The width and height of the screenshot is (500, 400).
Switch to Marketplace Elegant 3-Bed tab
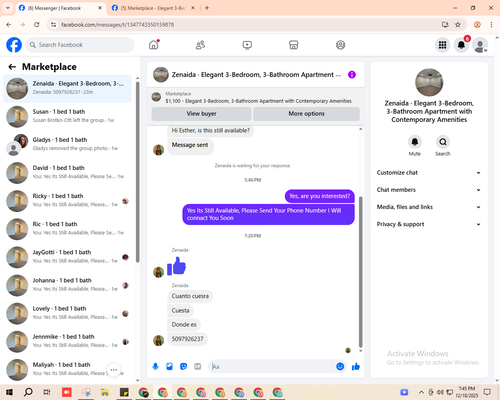coord(153,8)
